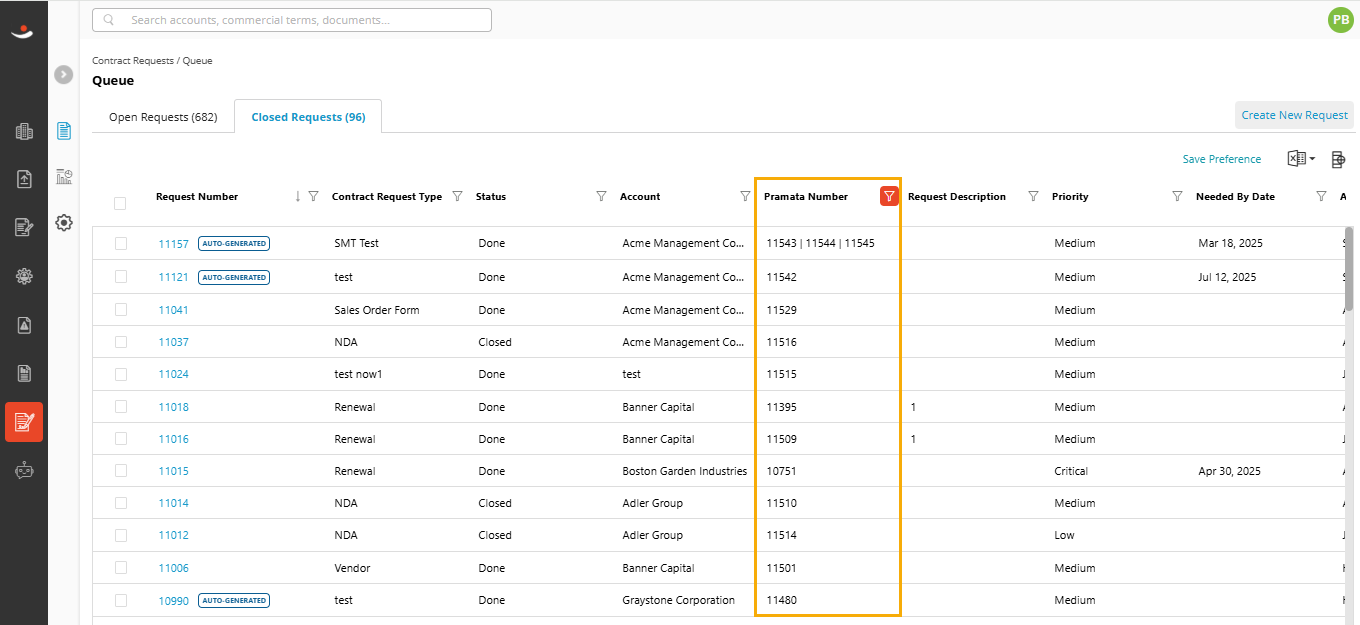Select the cell '11543 | 11544 | 11545'
Image resolution: width=1360 pixels, height=625 pixels.
point(820,243)
